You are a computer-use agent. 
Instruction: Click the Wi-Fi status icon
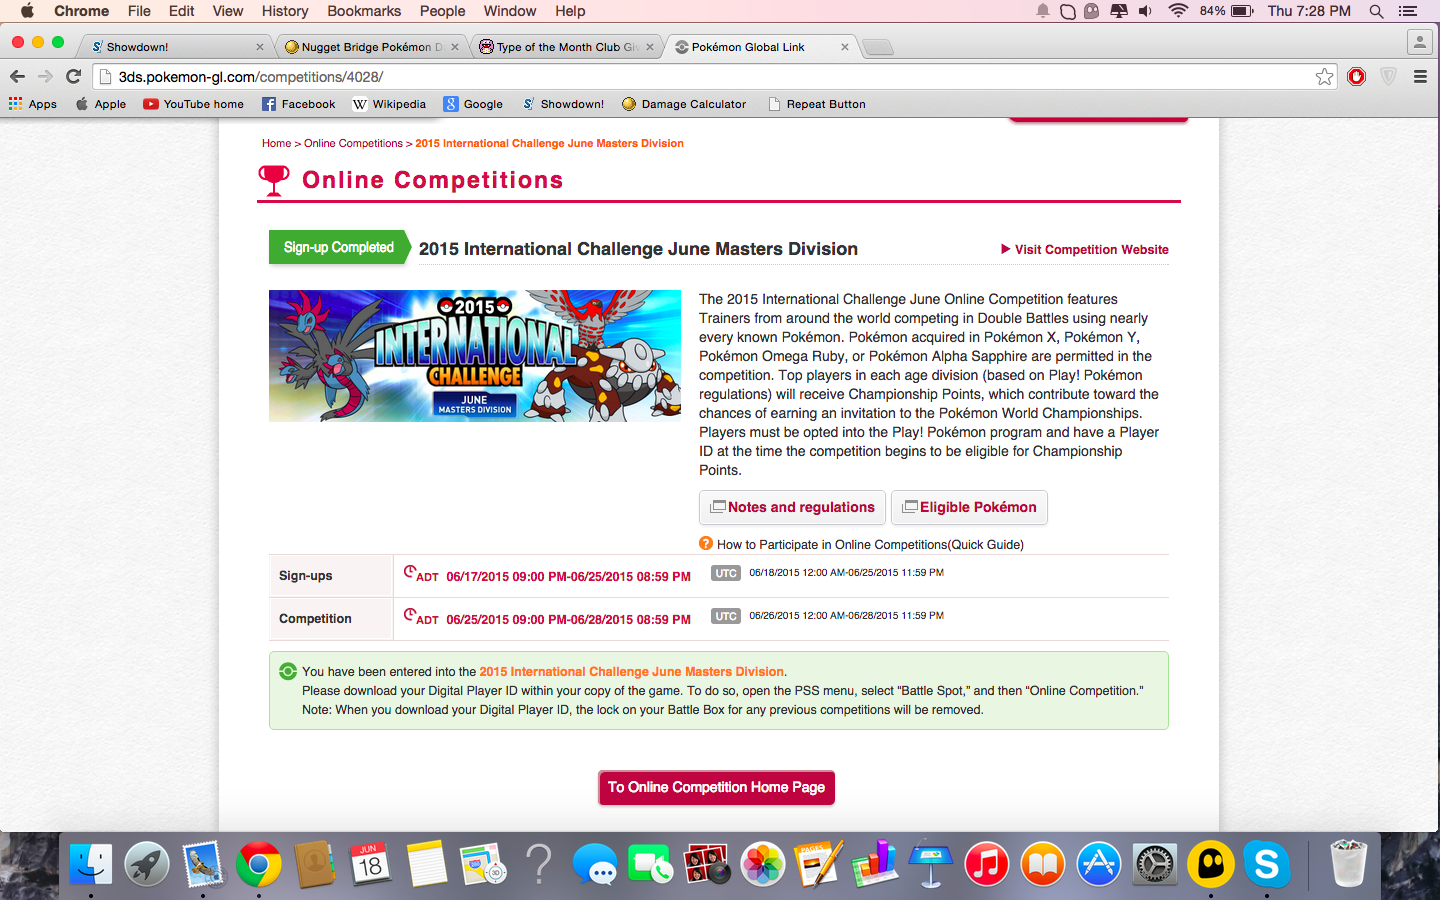(x=1178, y=11)
